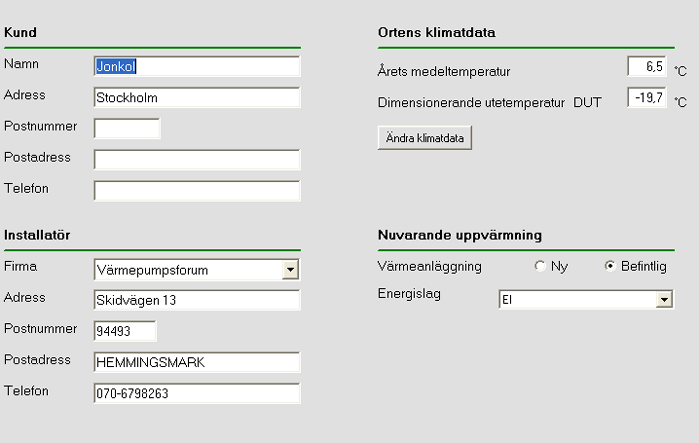
Task: Select the empty customer Telefon field
Action: 196,191
